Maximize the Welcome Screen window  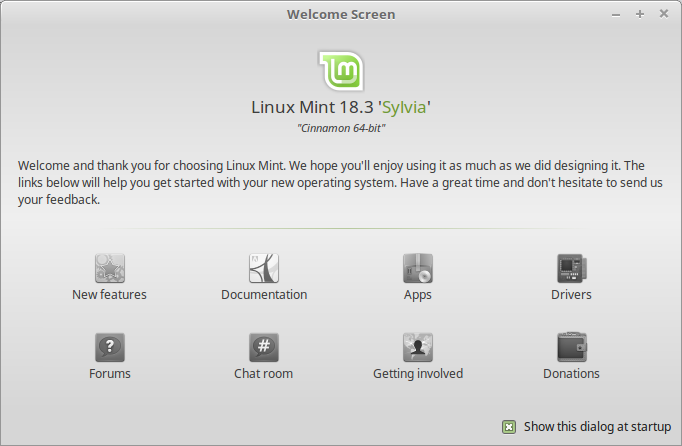(640, 14)
